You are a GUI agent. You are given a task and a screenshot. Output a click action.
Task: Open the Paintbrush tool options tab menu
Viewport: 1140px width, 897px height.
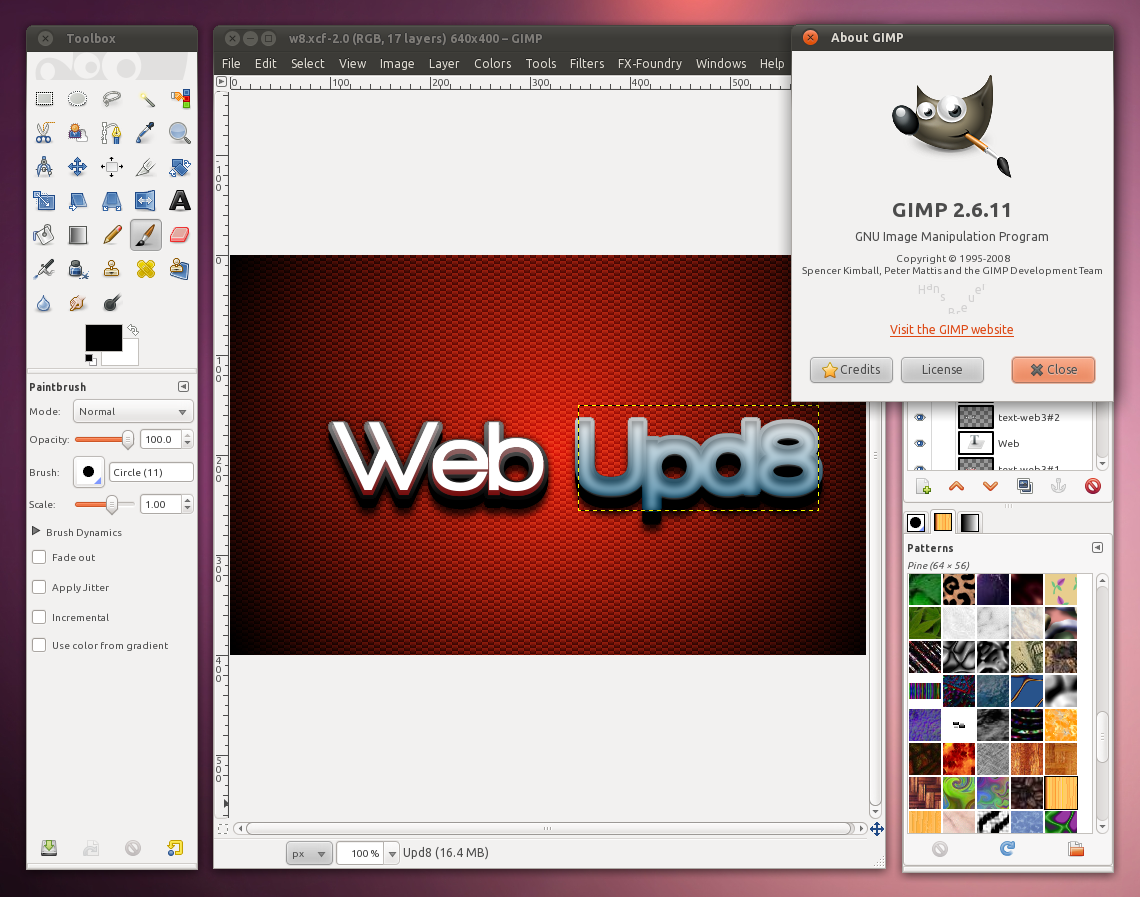point(183,387)
